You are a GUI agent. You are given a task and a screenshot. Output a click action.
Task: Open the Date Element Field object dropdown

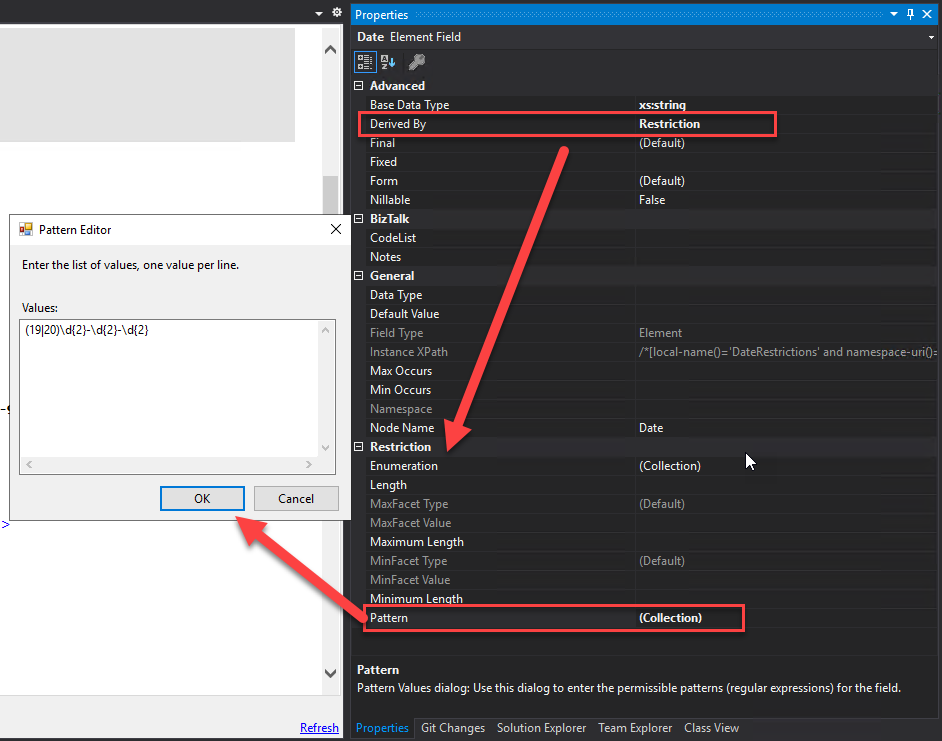(931, 38)
